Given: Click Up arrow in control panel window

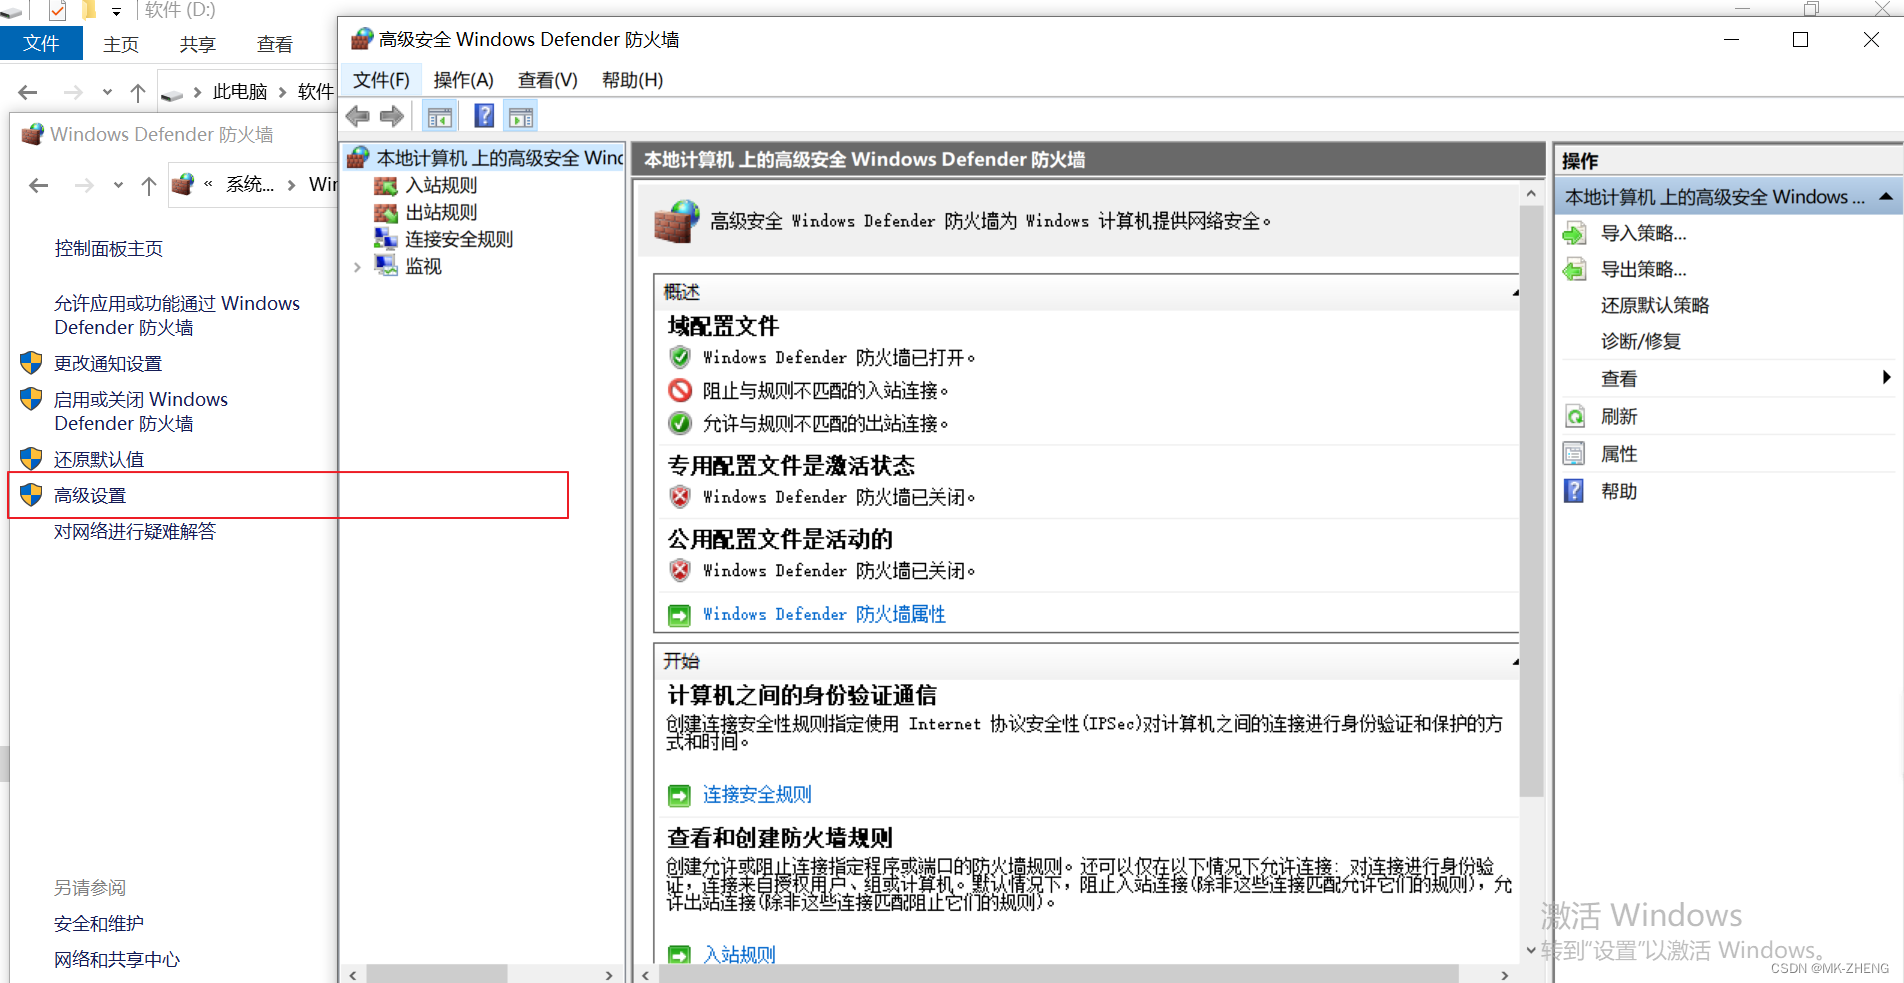Looking at the screenshot, I should point(149,185).
